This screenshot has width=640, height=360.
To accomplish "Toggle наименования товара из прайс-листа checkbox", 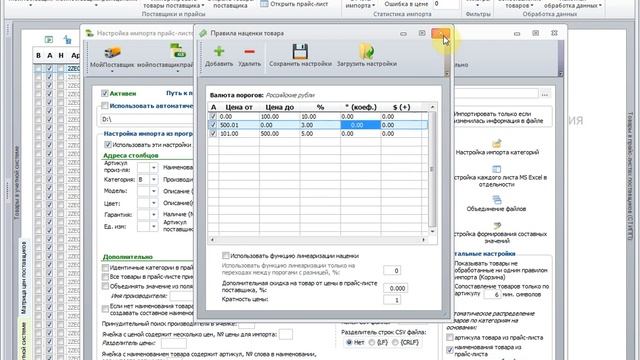I will (450, 350).
